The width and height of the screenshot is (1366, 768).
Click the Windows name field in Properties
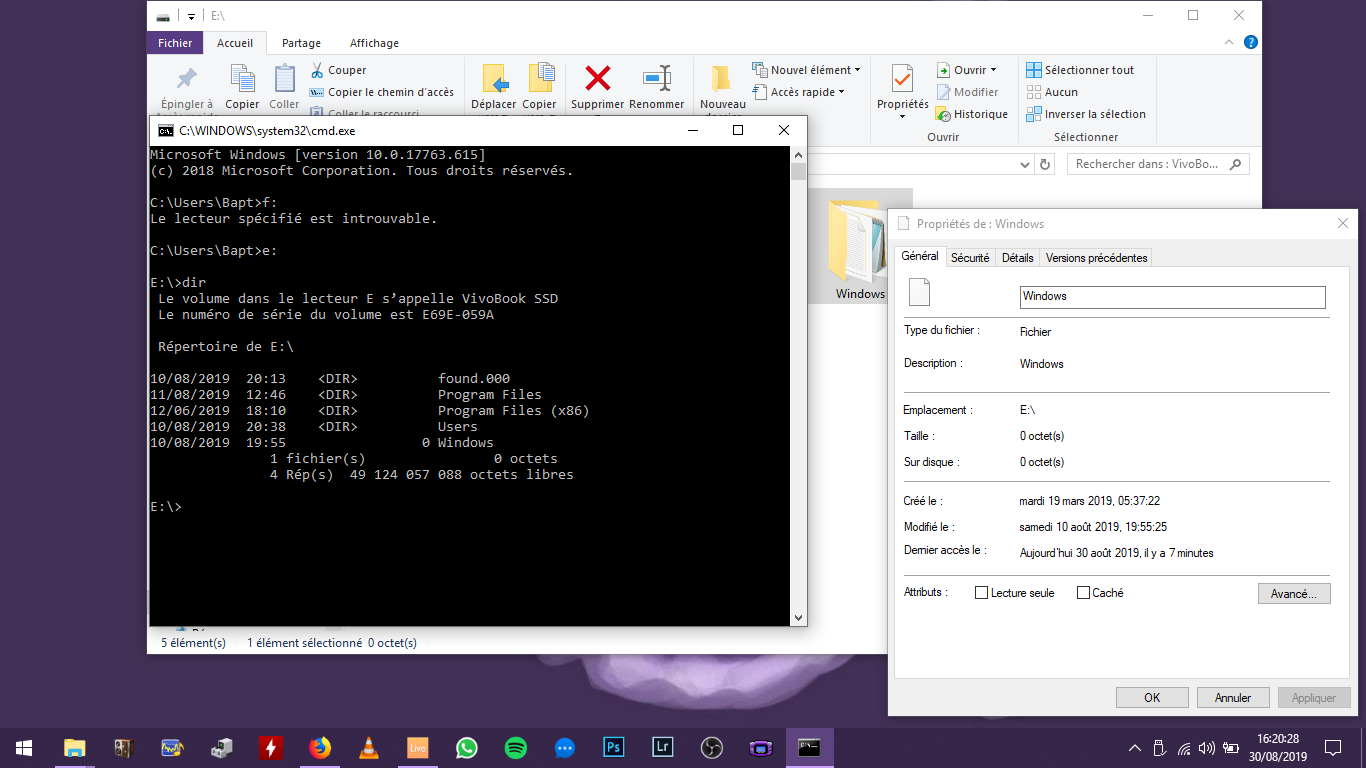[1172, 296]
